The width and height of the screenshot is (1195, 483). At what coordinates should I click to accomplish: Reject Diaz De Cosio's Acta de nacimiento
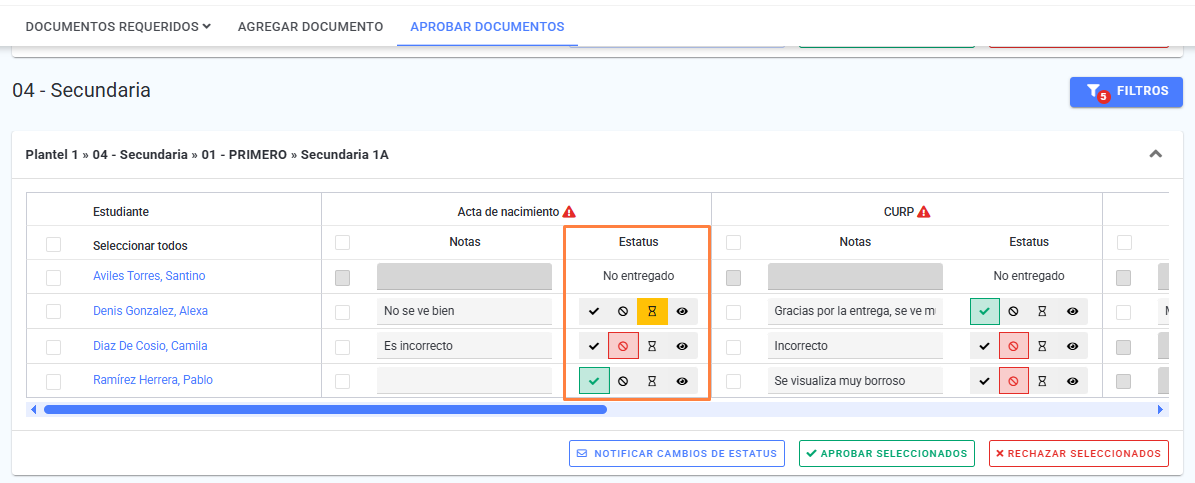tap(623, 346)
